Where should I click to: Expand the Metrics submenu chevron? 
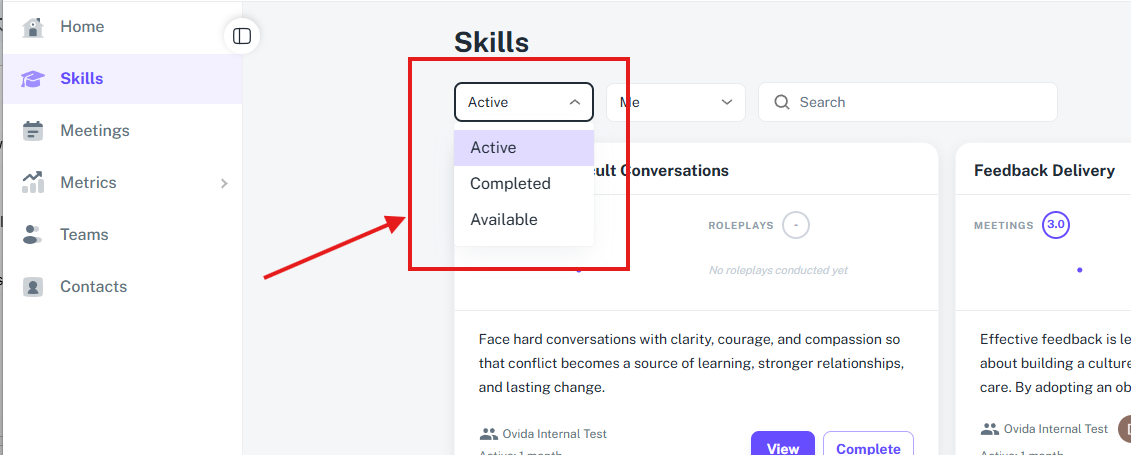point(224,183)
